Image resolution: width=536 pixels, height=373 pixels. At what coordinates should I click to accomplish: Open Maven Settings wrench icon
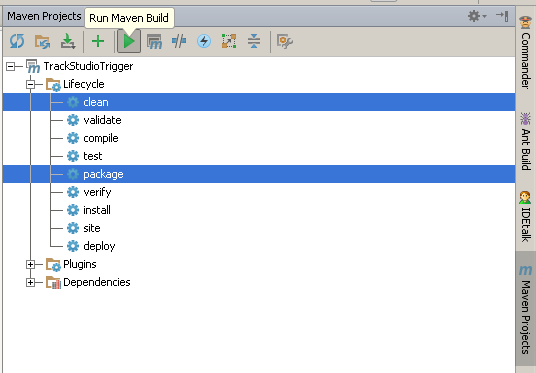click(x=285, y=42)
